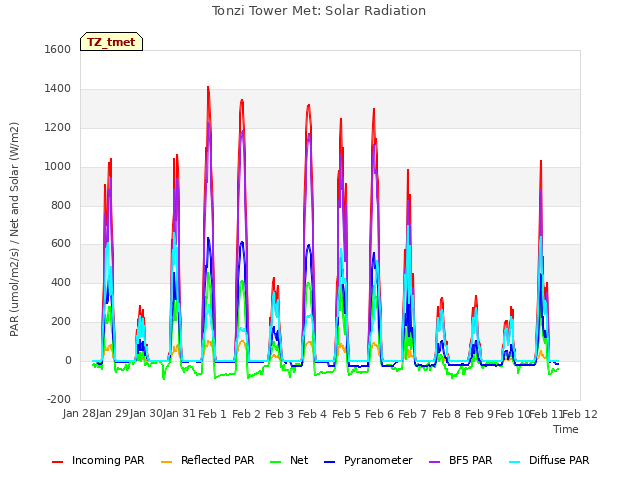
Task: Click the Feb 2 x-axis date label
Action: (x=246, y=414)
